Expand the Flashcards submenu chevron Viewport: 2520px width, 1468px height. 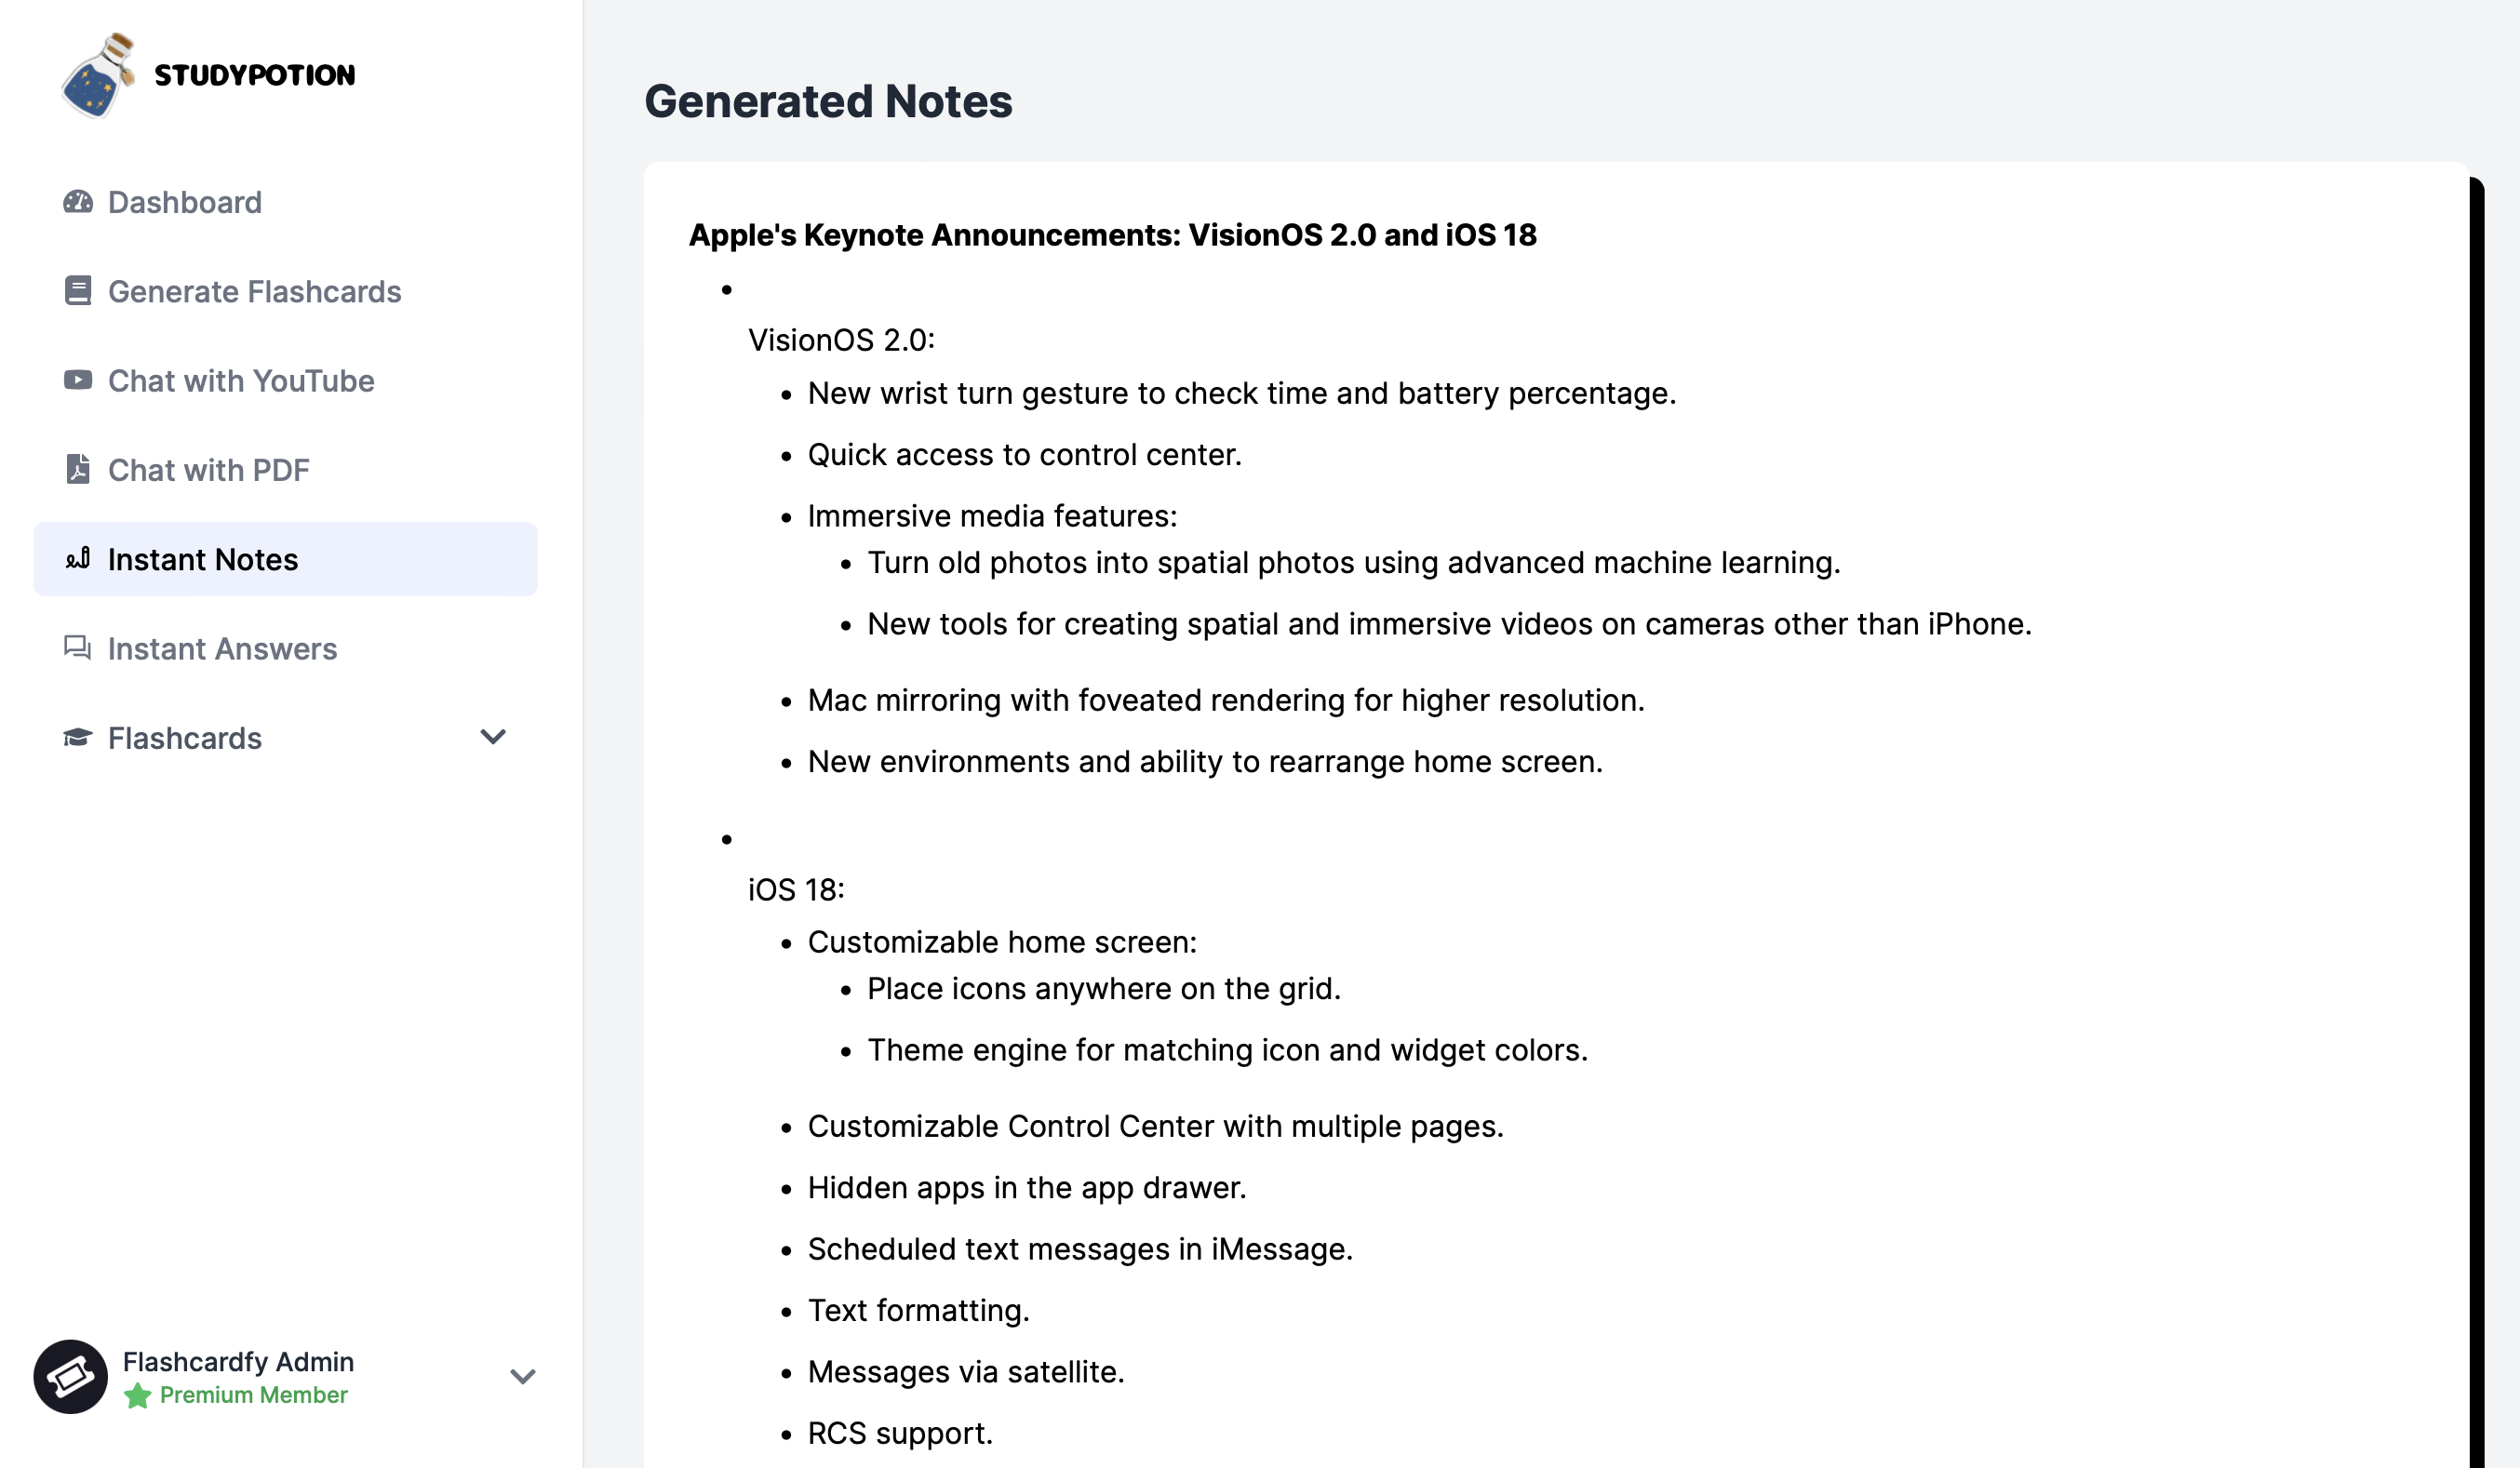493,737
